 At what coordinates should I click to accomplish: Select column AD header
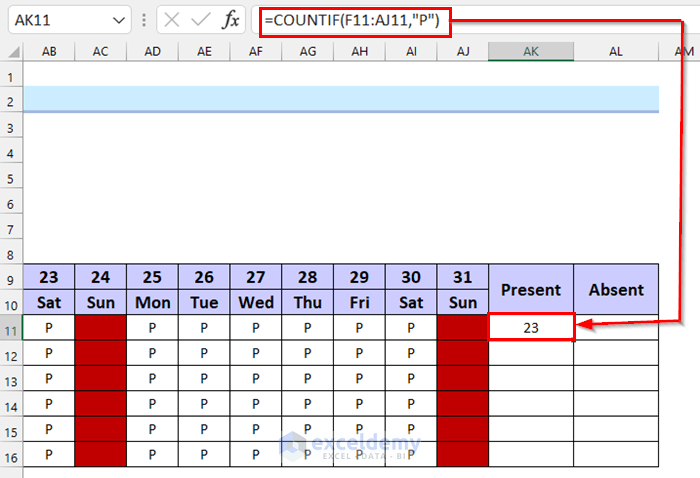pos(152,52)
